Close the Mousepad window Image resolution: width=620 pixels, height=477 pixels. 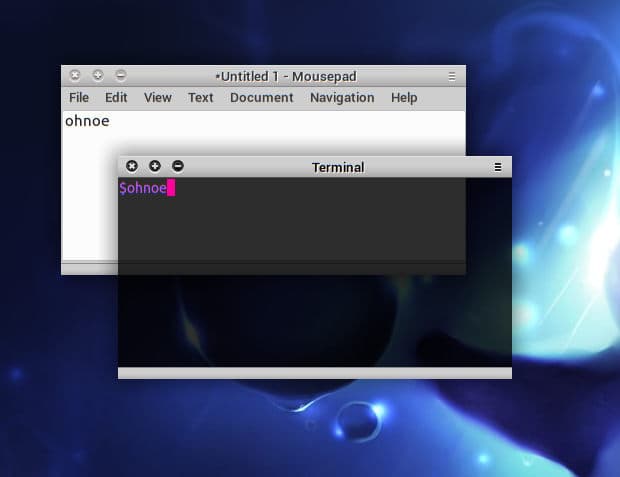75,75
